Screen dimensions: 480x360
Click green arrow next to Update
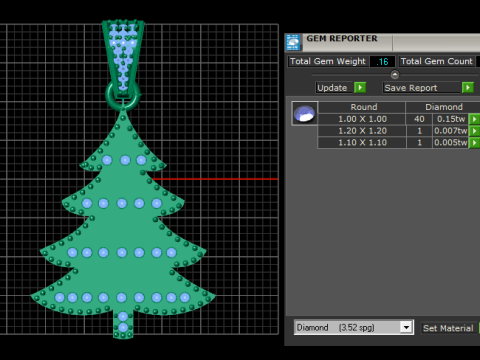[360, 88]
